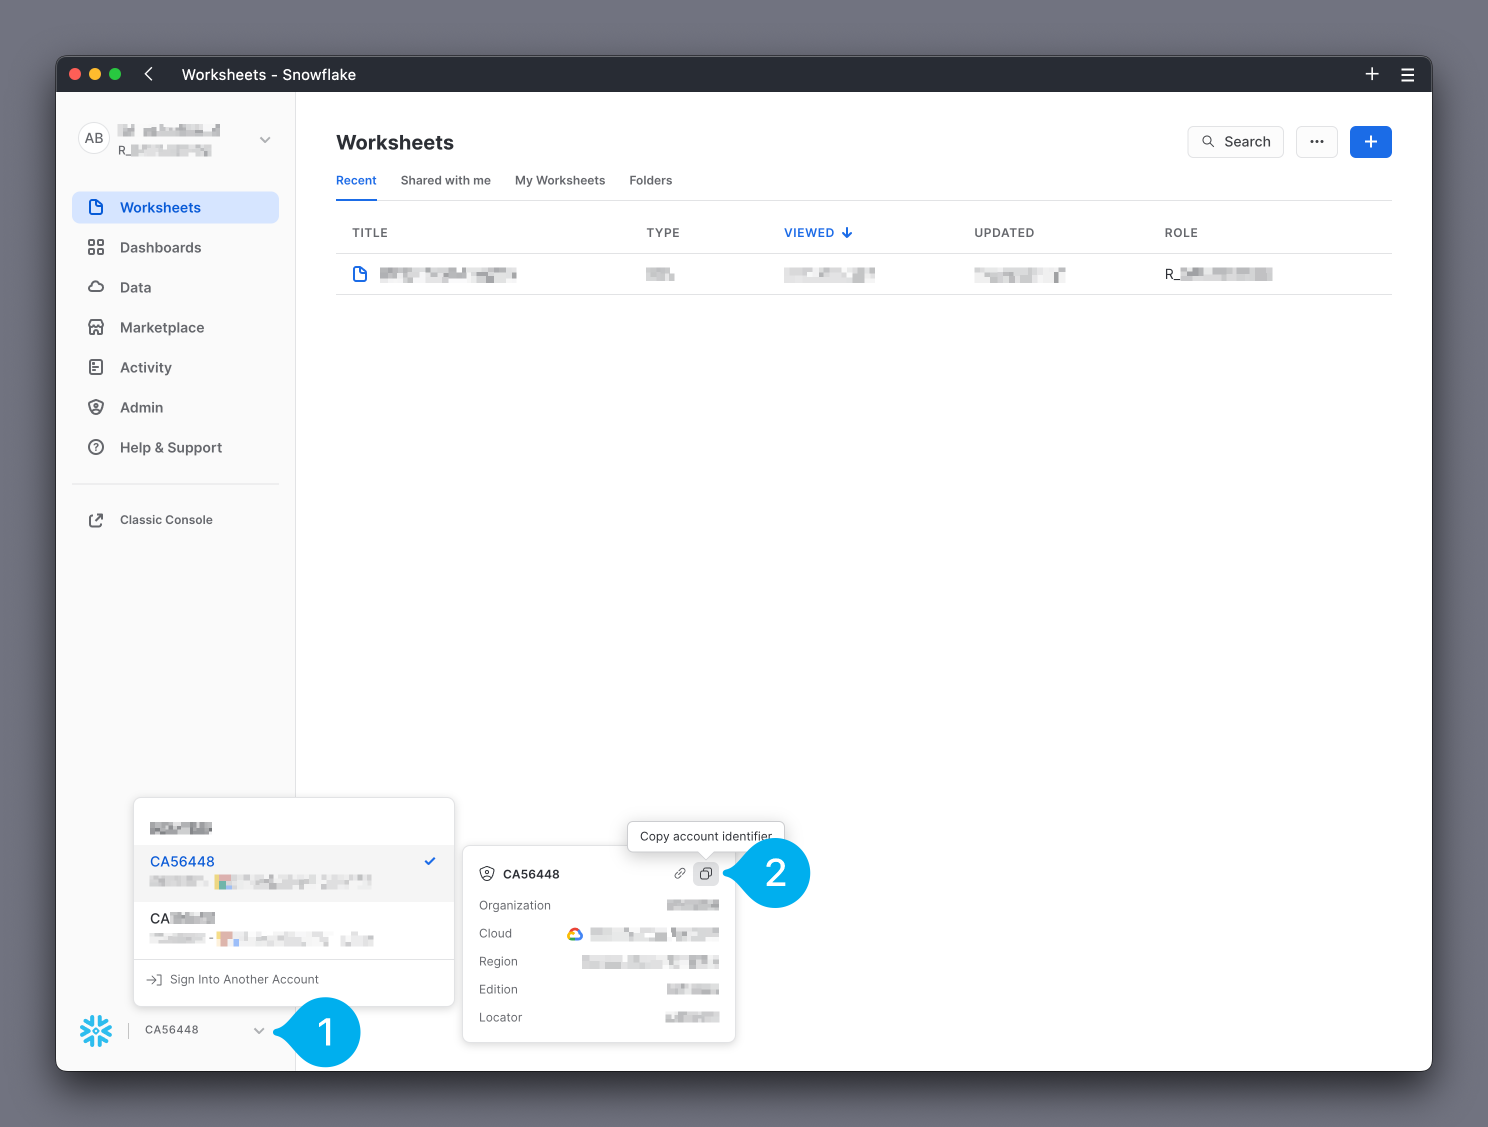
Task: Collapse the account selector chevron next to CA56448
Action: click(259, 1030)
